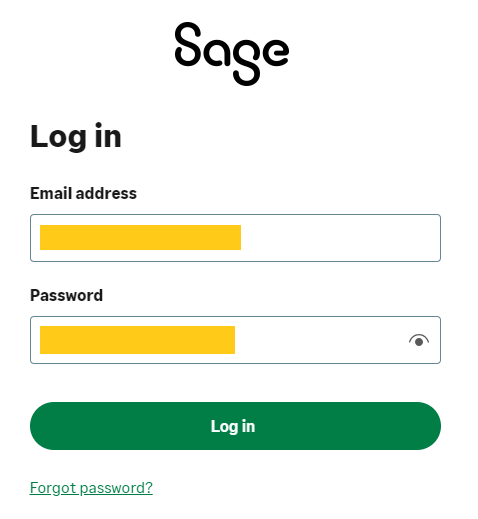The image size is (478, 519).
Task: Click the word password? in the green link
Action: tap(116, 488)
